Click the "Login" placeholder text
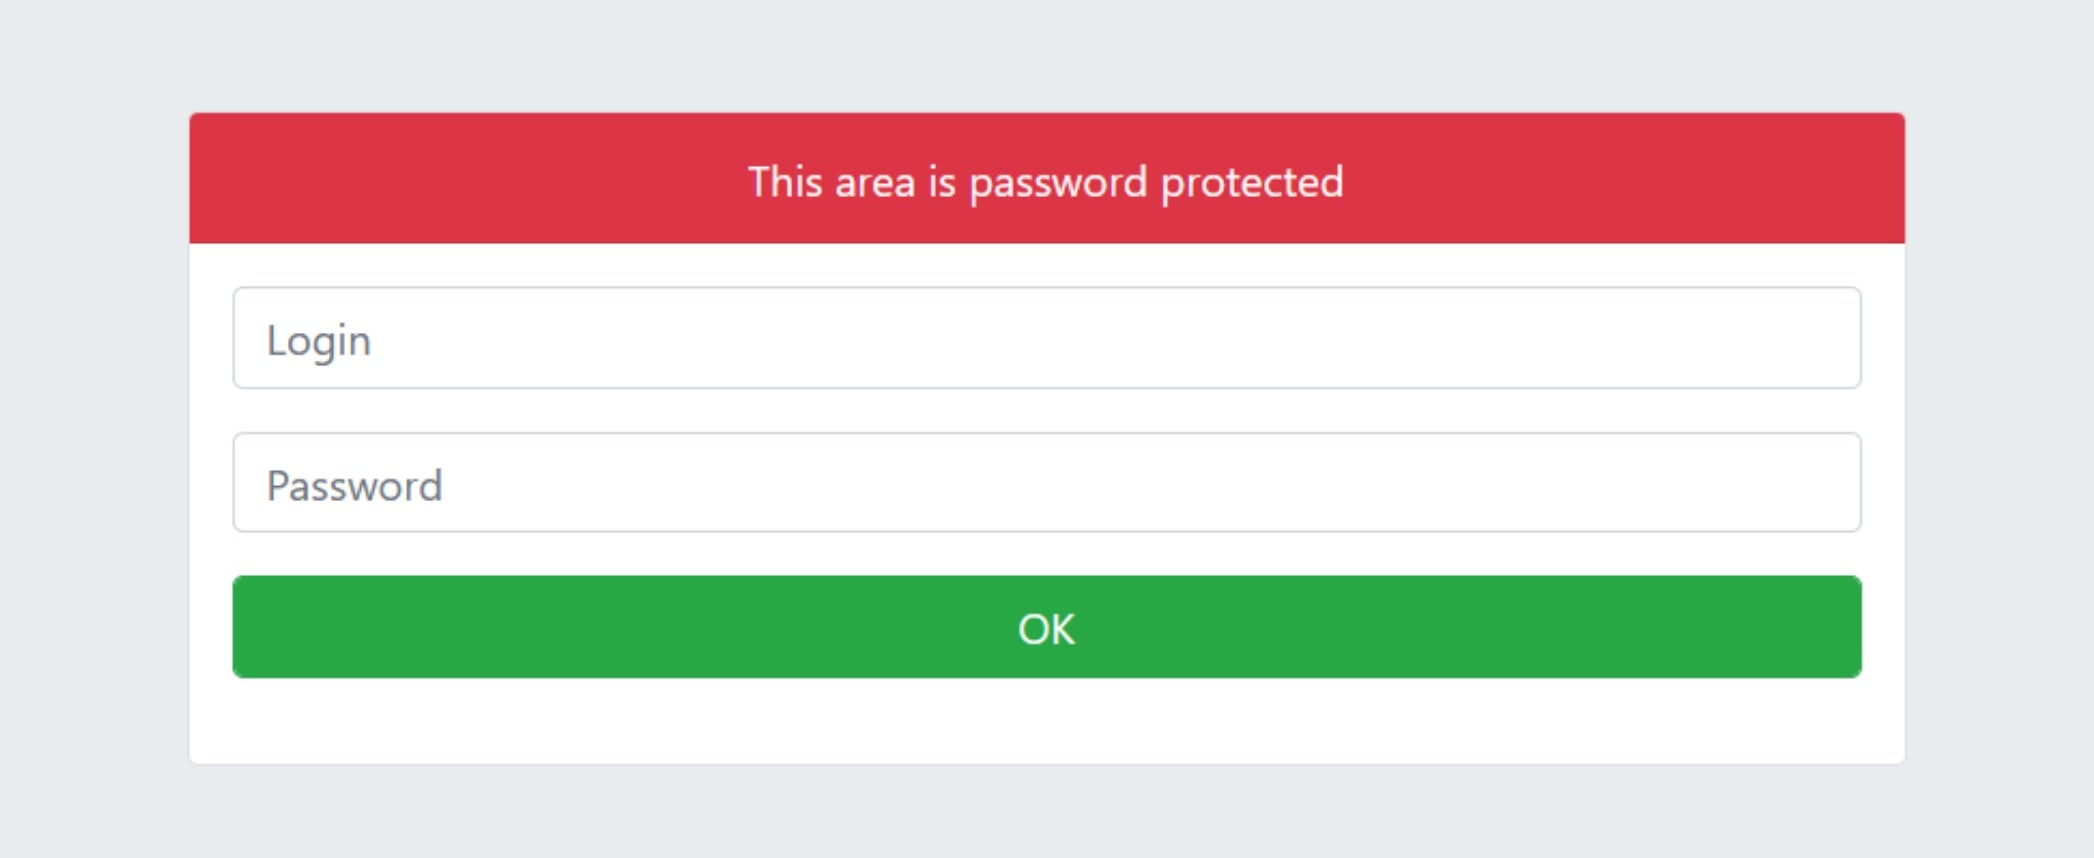This screenshot has height=858, width=2094. click(x=319, y=341)
